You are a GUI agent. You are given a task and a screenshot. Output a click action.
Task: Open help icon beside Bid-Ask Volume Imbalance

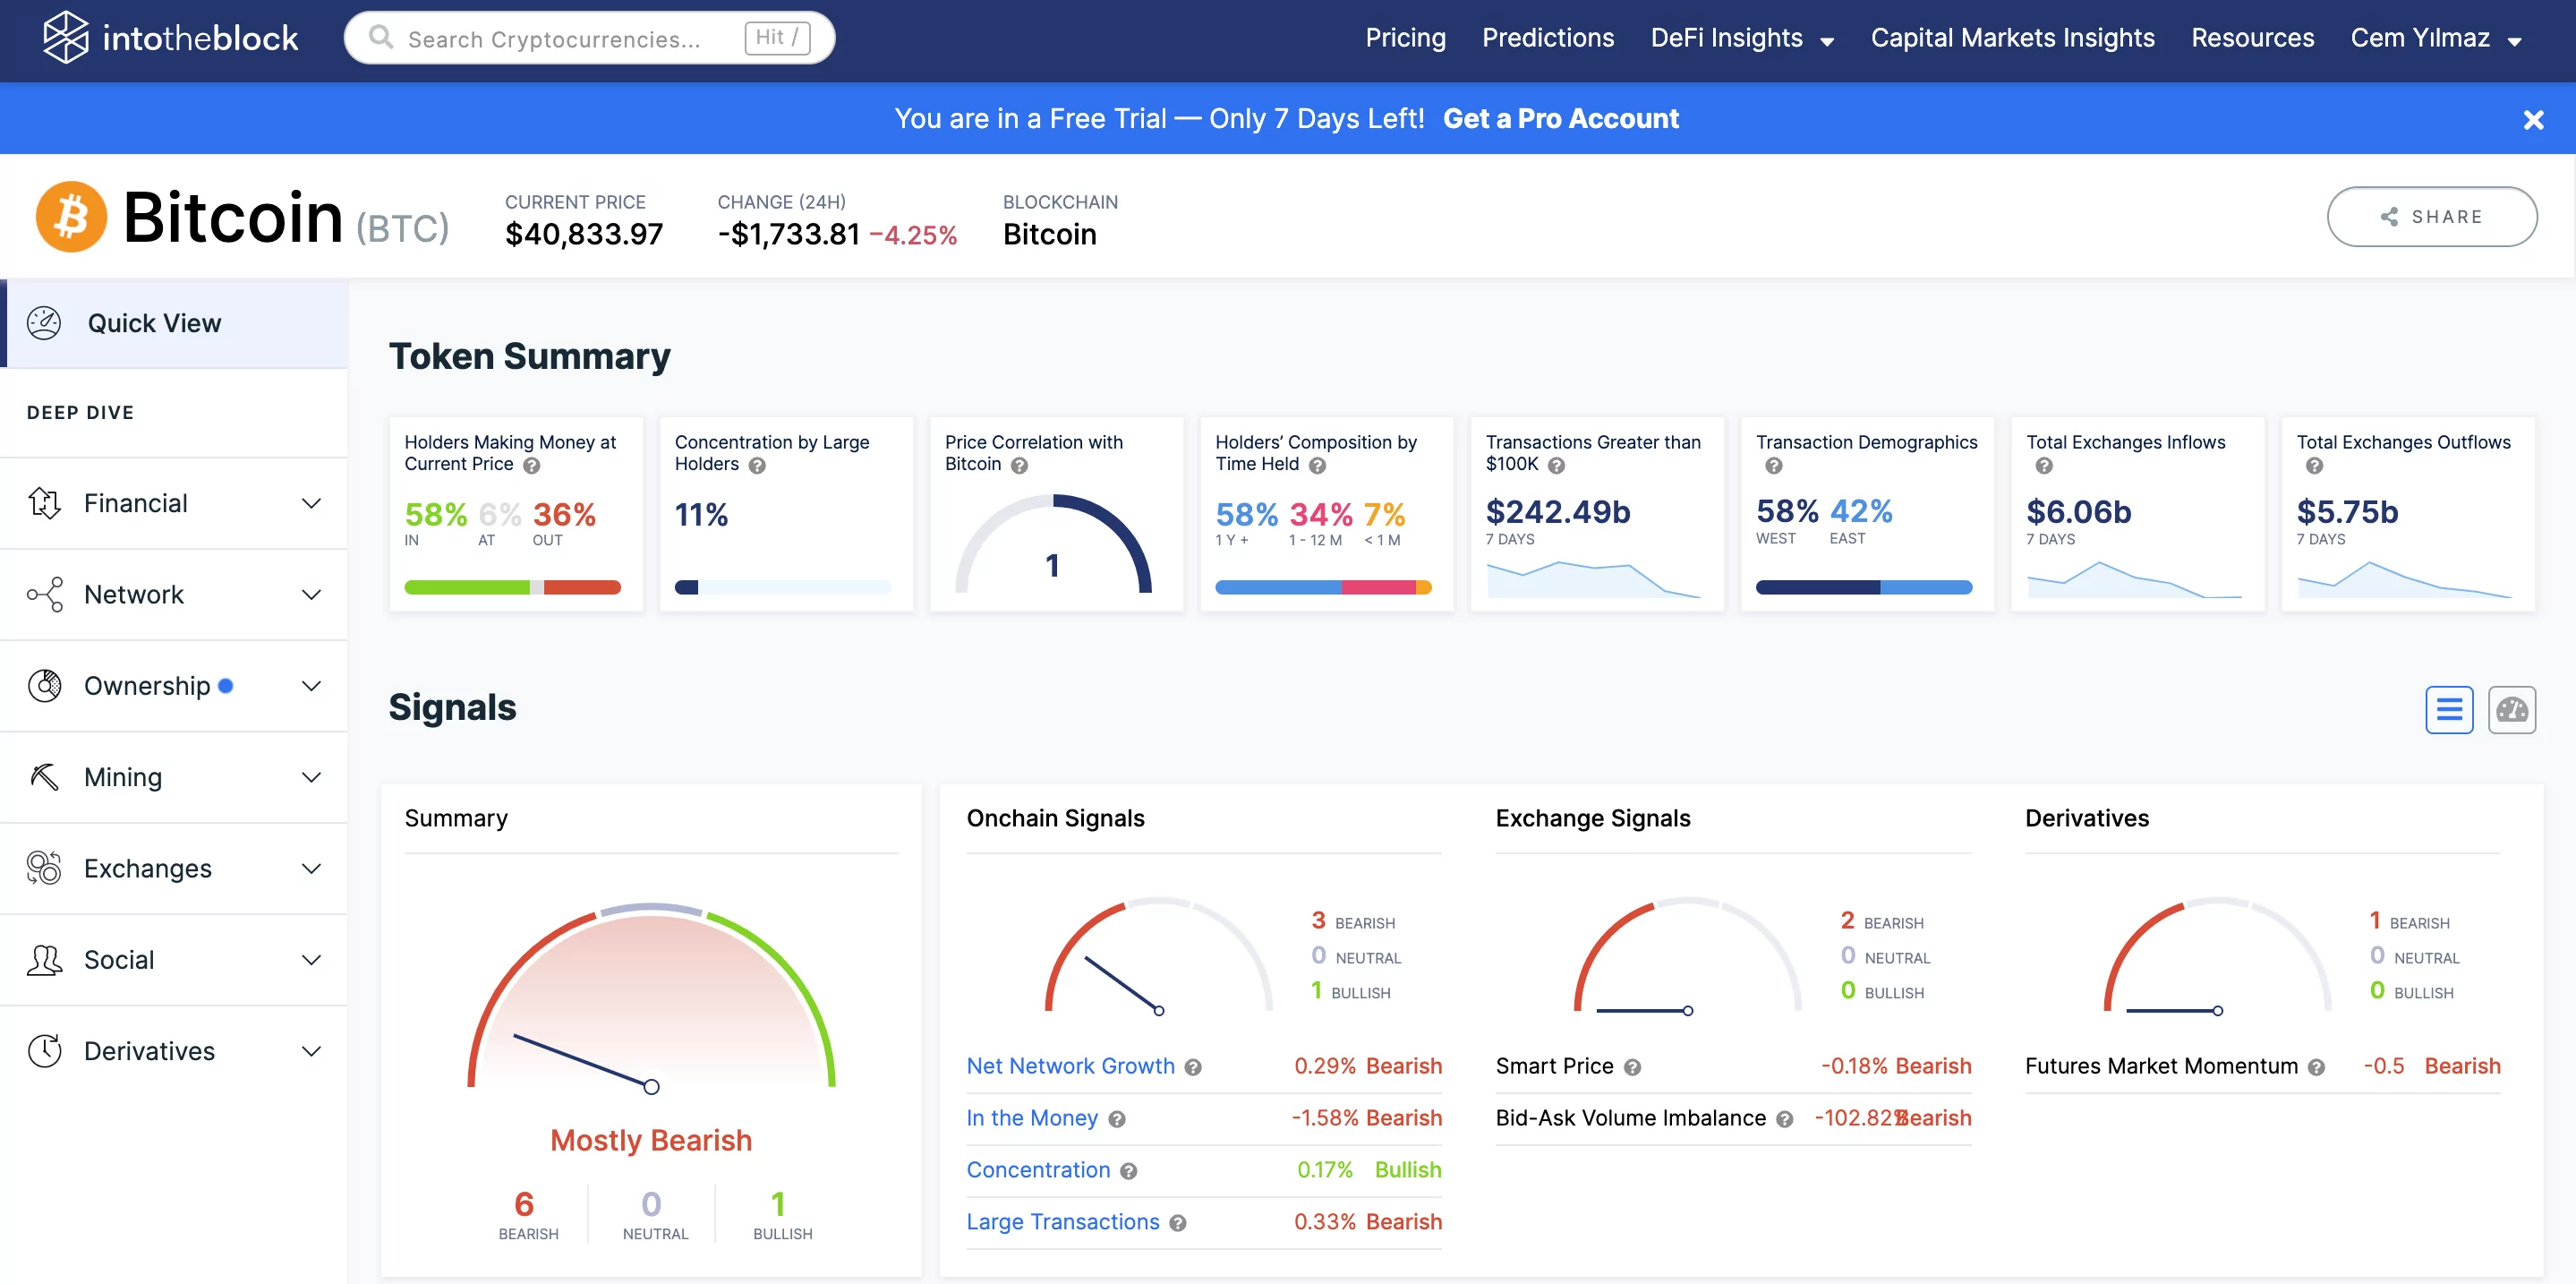click(1784, 1120)
